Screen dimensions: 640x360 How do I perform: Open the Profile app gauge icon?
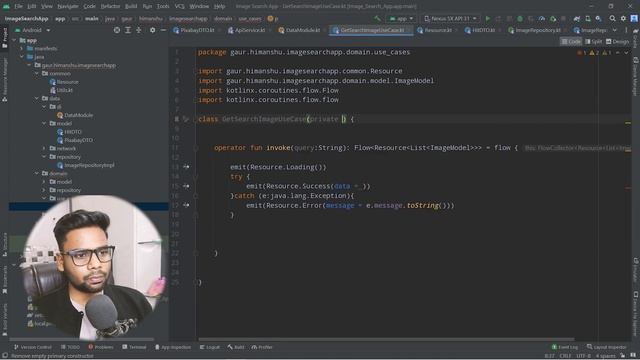pyautogui.click(x=542, y=19)
